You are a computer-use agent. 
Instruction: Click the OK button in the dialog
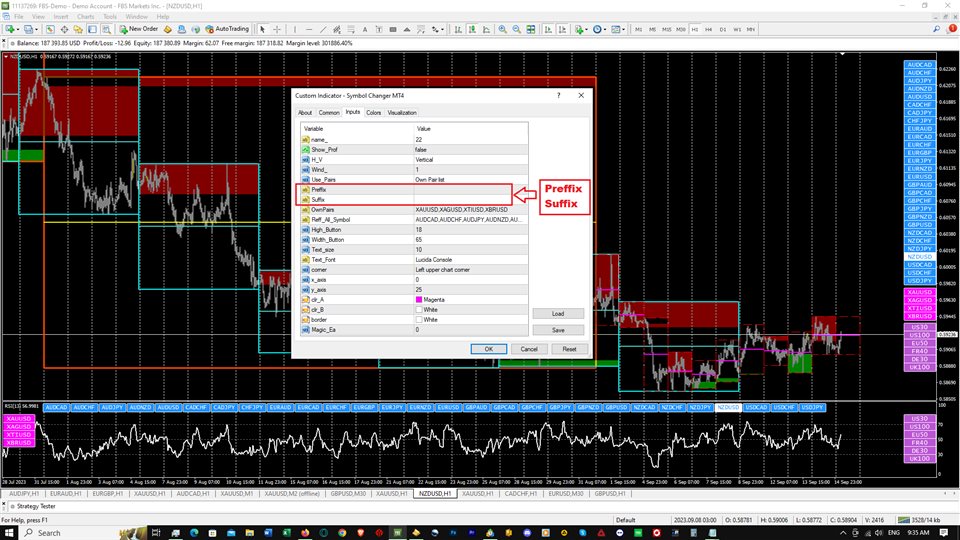click(x=489, y=349)
